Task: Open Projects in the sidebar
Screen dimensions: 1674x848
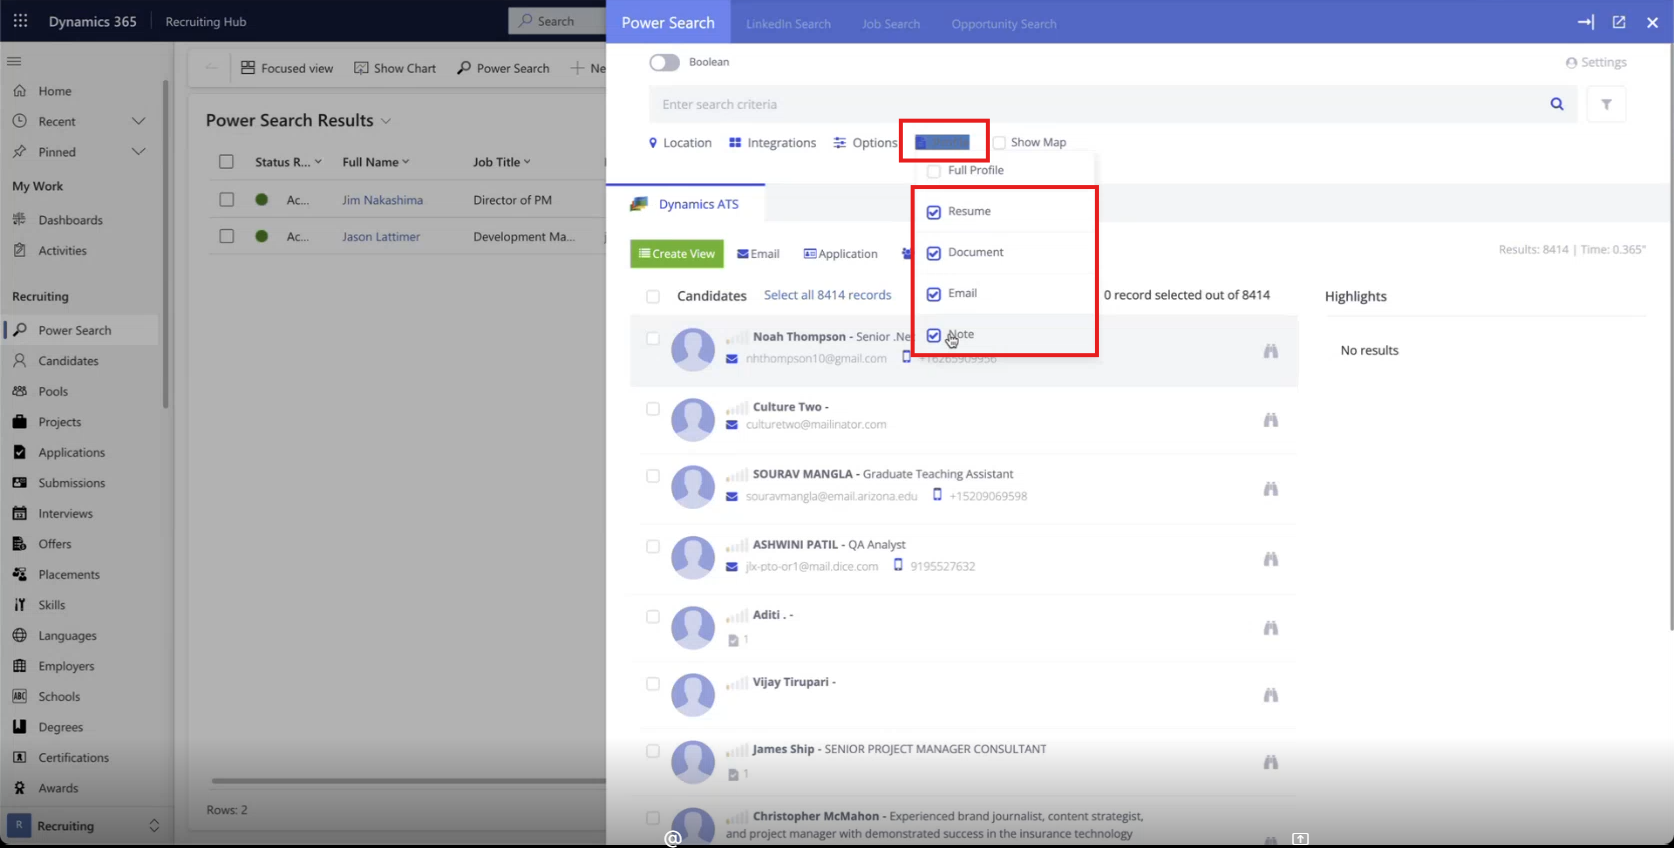Action: coord(60,422)
